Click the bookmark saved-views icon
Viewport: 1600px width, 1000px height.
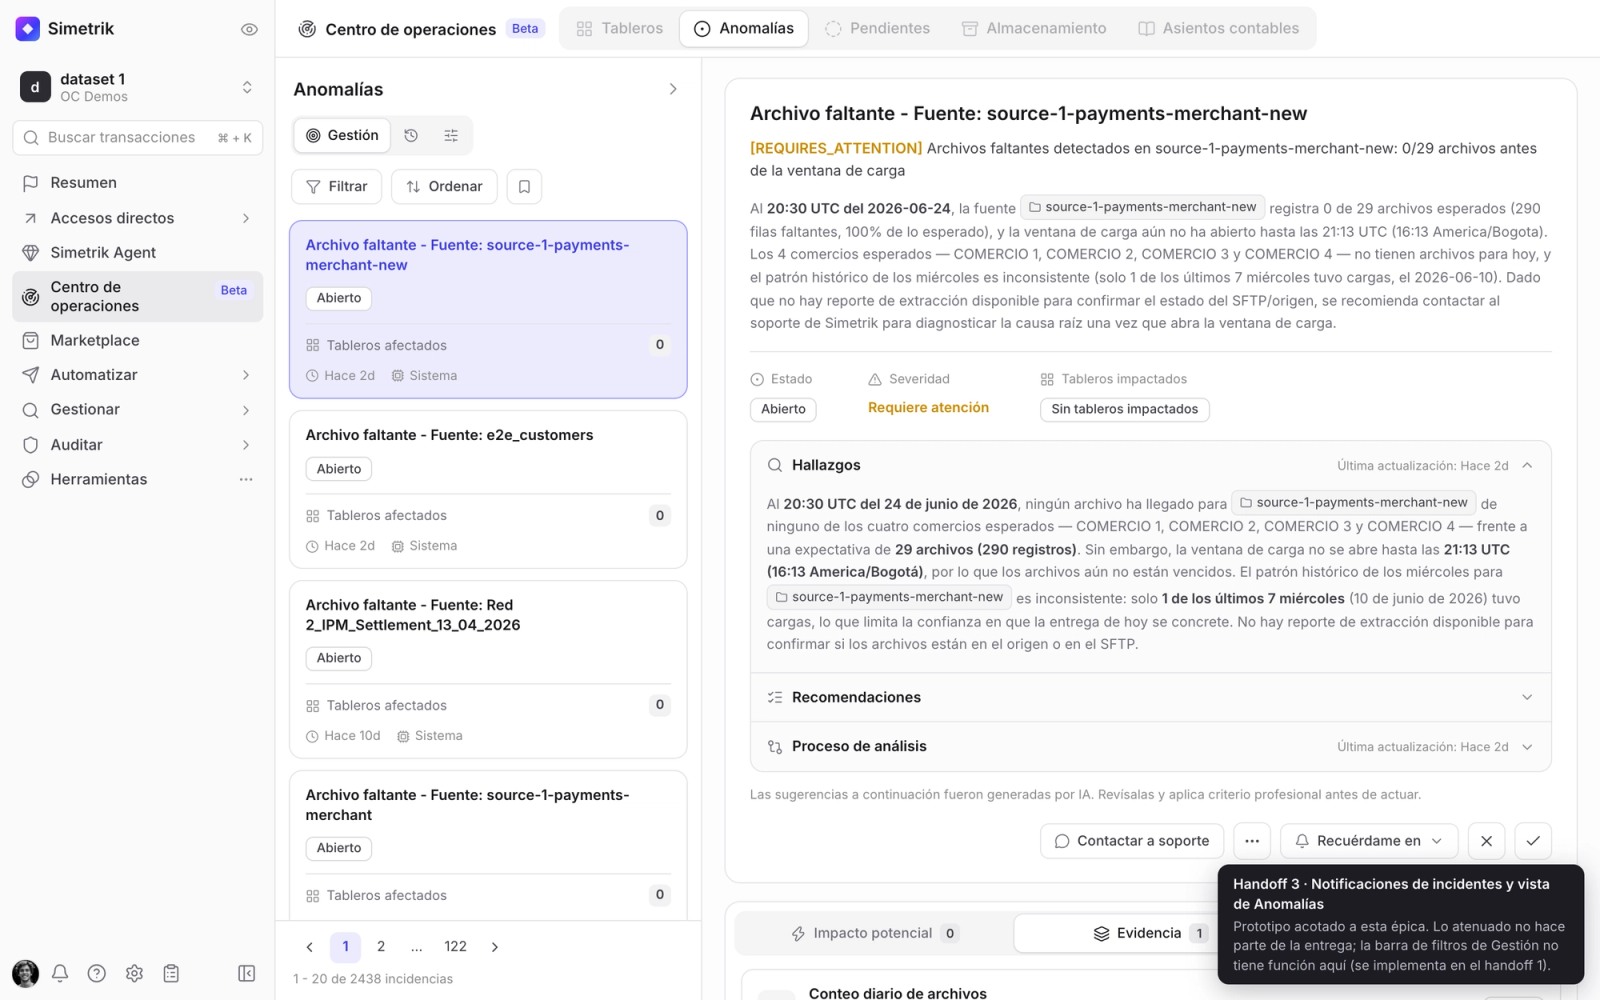click(x=524, y=187)
